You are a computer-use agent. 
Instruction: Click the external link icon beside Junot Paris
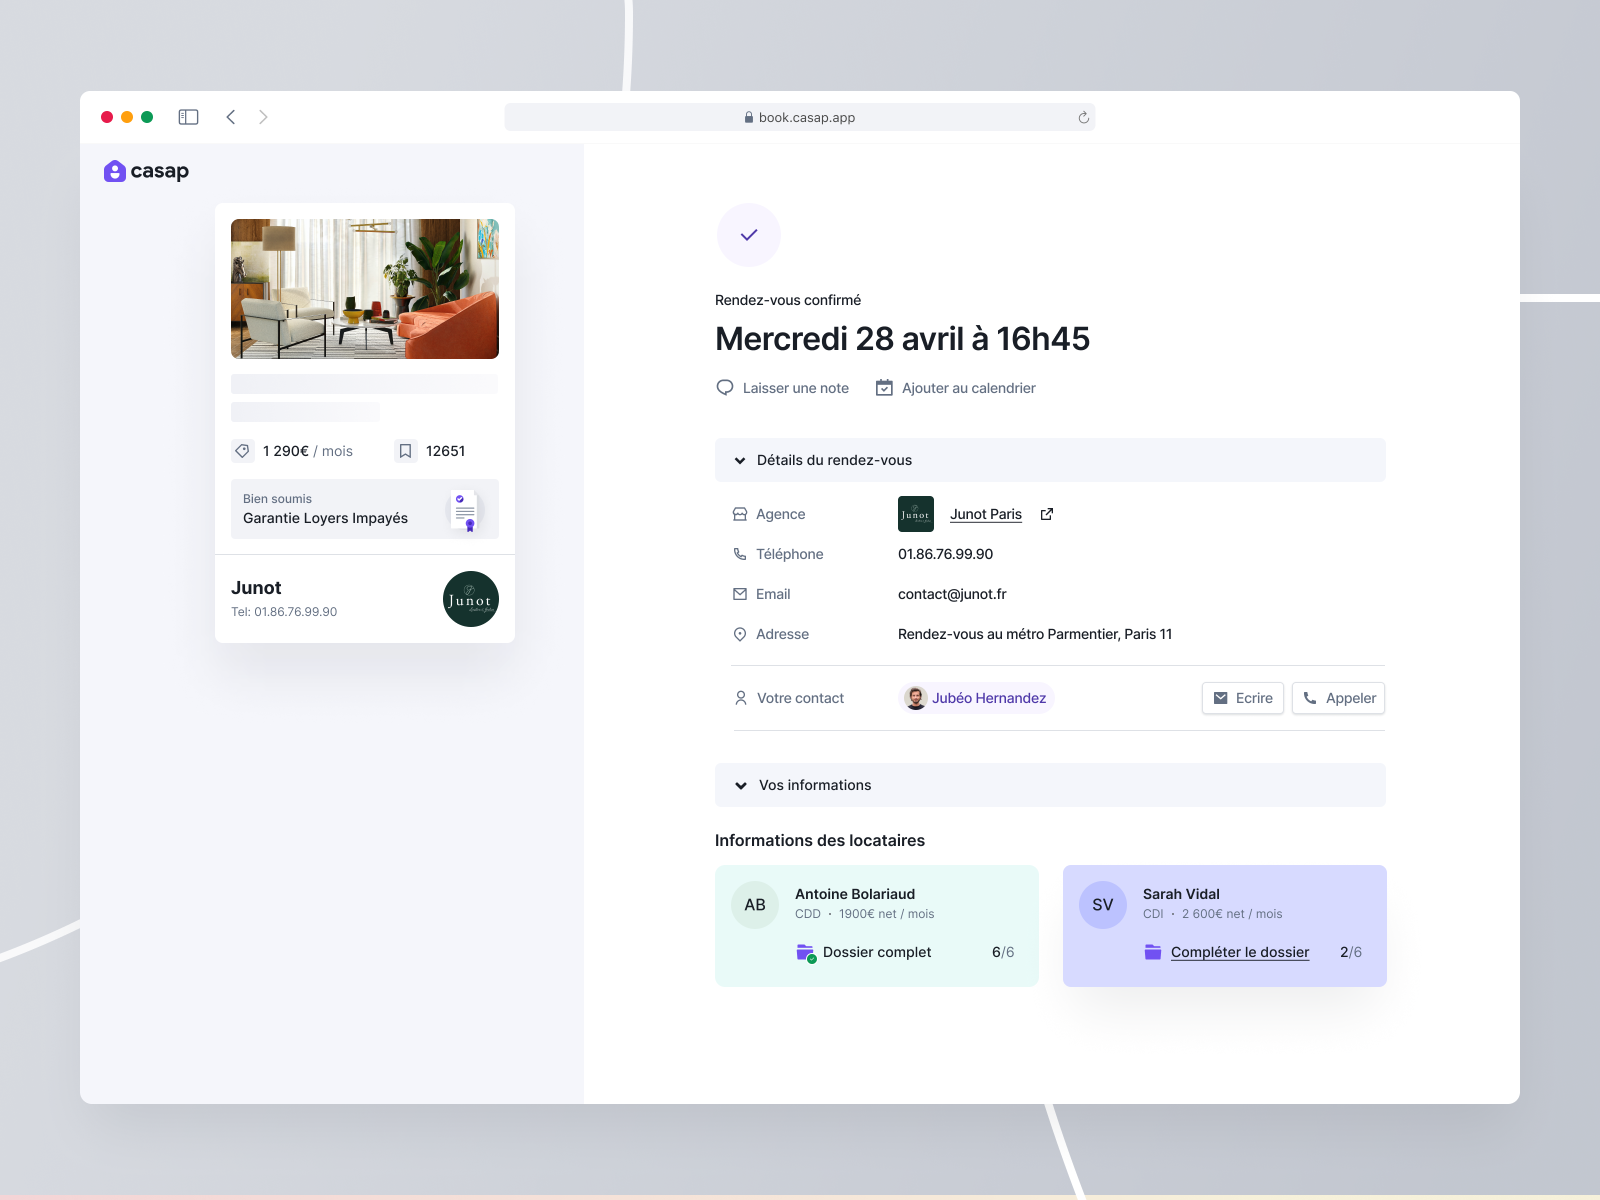pos(1047,514)
